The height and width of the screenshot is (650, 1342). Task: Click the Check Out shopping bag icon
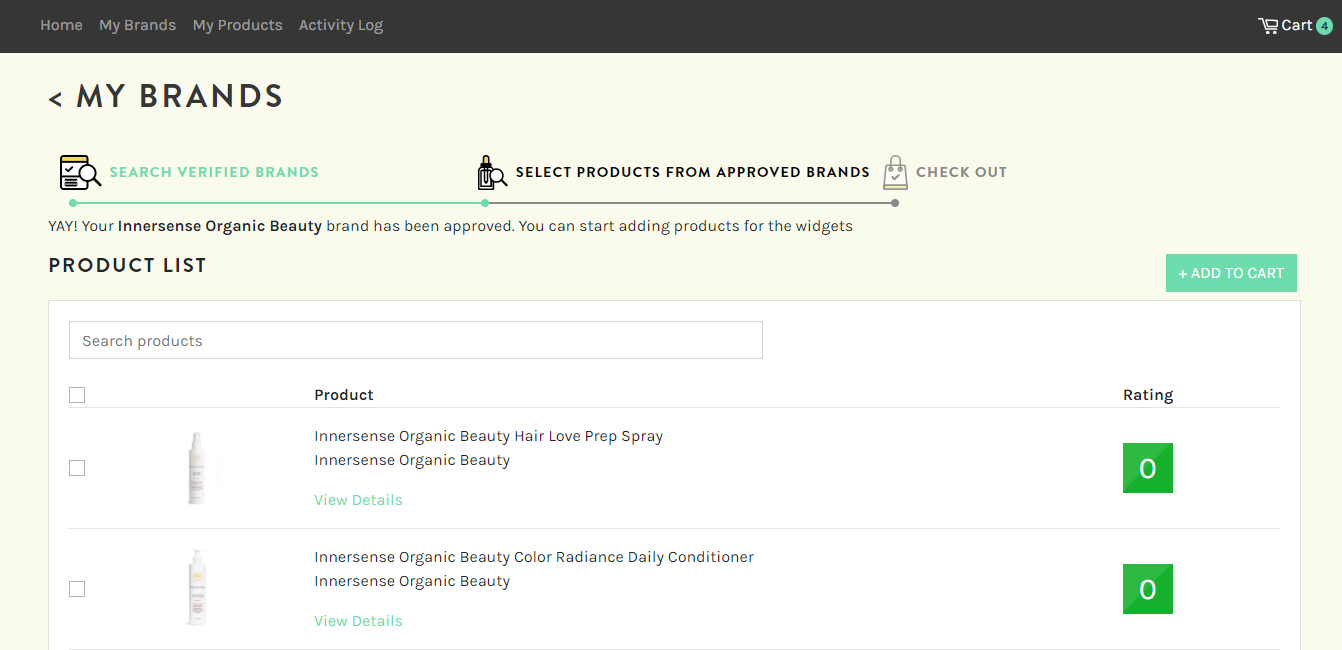click(895, 172)
